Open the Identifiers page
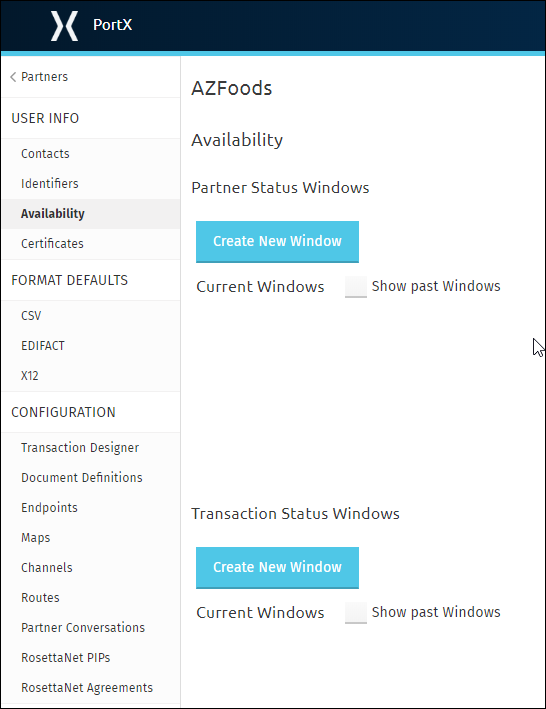 coord(50,184)
